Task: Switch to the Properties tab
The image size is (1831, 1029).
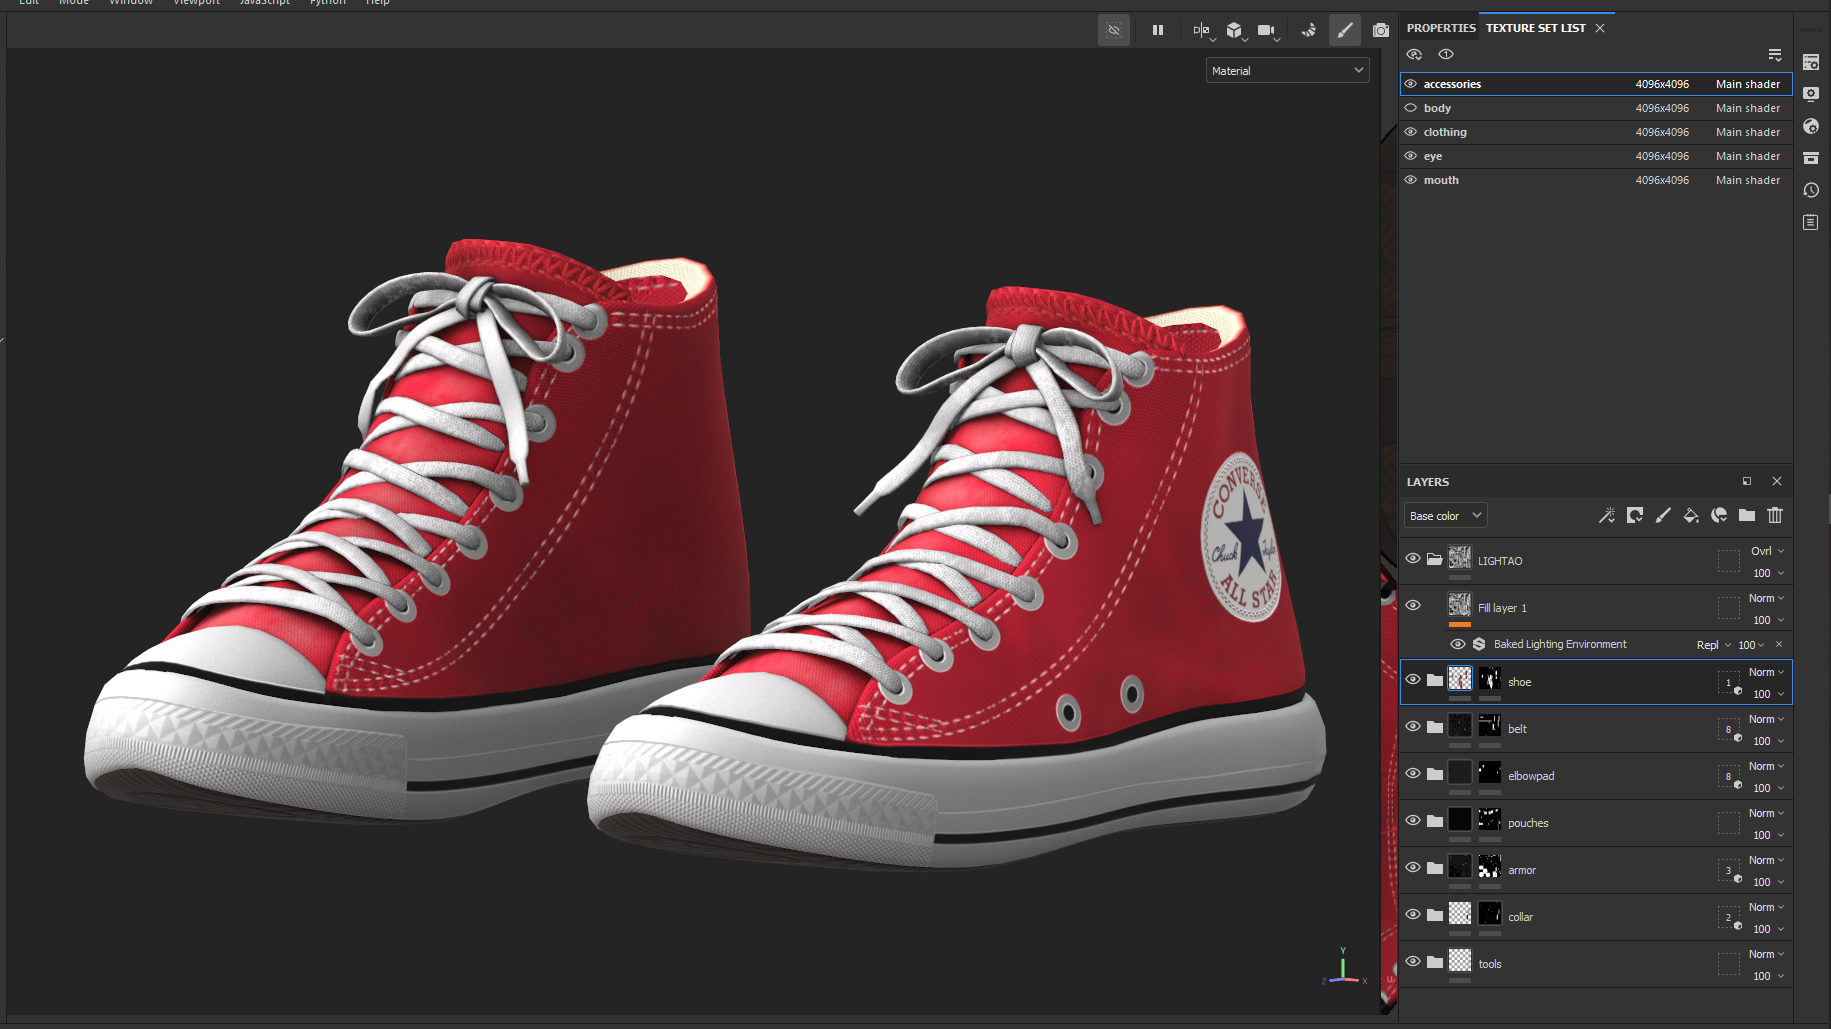Action: [x=1440, y=28]
